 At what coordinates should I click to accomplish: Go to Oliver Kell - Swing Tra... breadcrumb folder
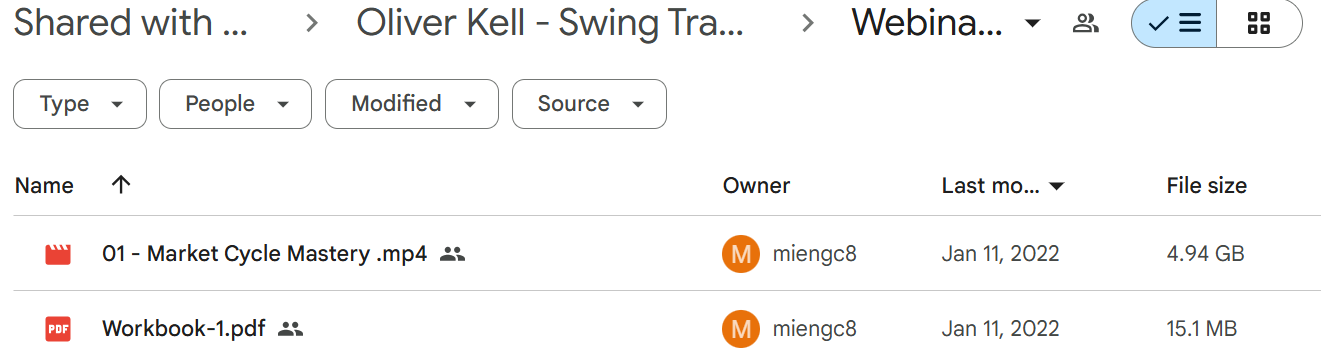coord(550,23)
